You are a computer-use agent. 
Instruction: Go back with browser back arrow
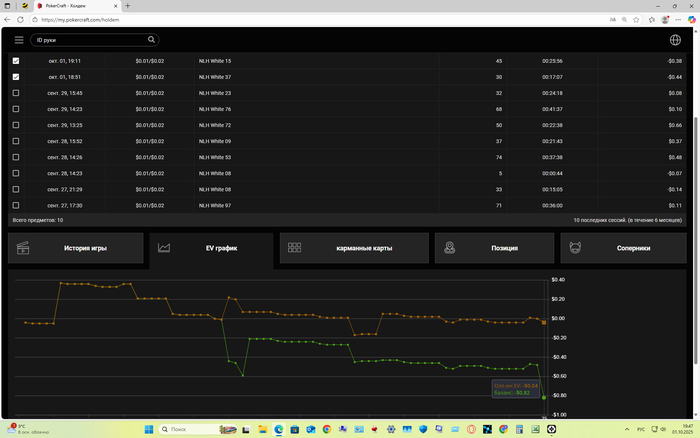pos(7,20)
